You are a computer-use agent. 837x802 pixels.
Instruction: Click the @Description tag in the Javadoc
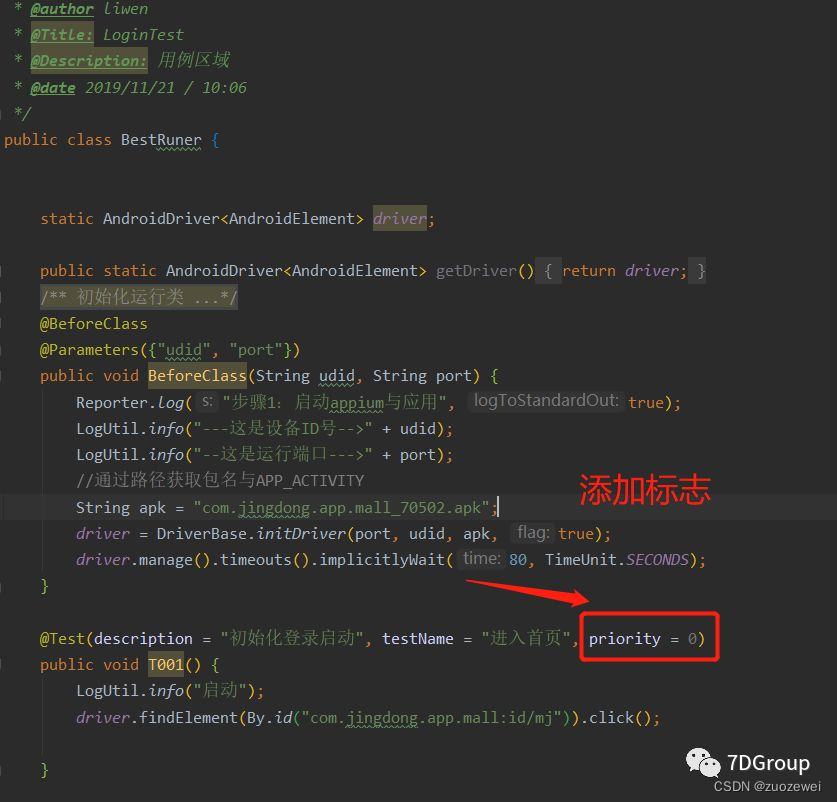pyautogui.click(x=89, y=60)
